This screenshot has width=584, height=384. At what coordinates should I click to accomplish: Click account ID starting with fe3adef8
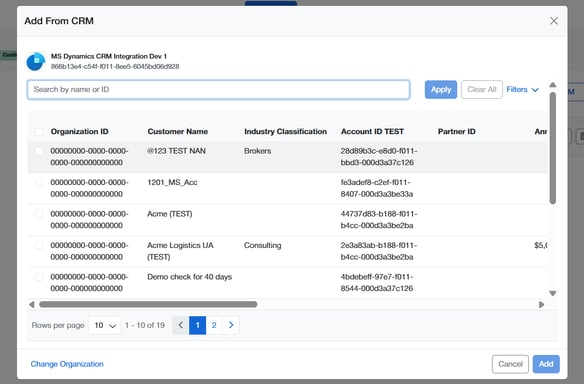(x=377, y=188)
